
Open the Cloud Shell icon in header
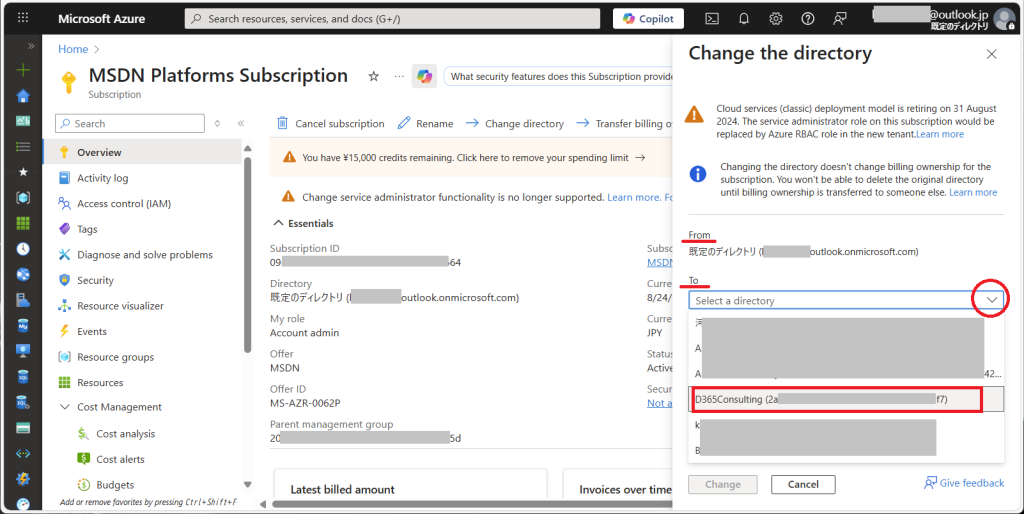point(712,18)
